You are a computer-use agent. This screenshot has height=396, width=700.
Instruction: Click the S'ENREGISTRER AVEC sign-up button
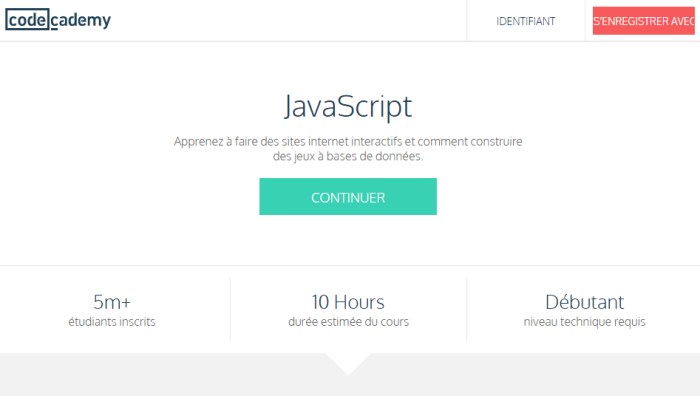[643, 21]
